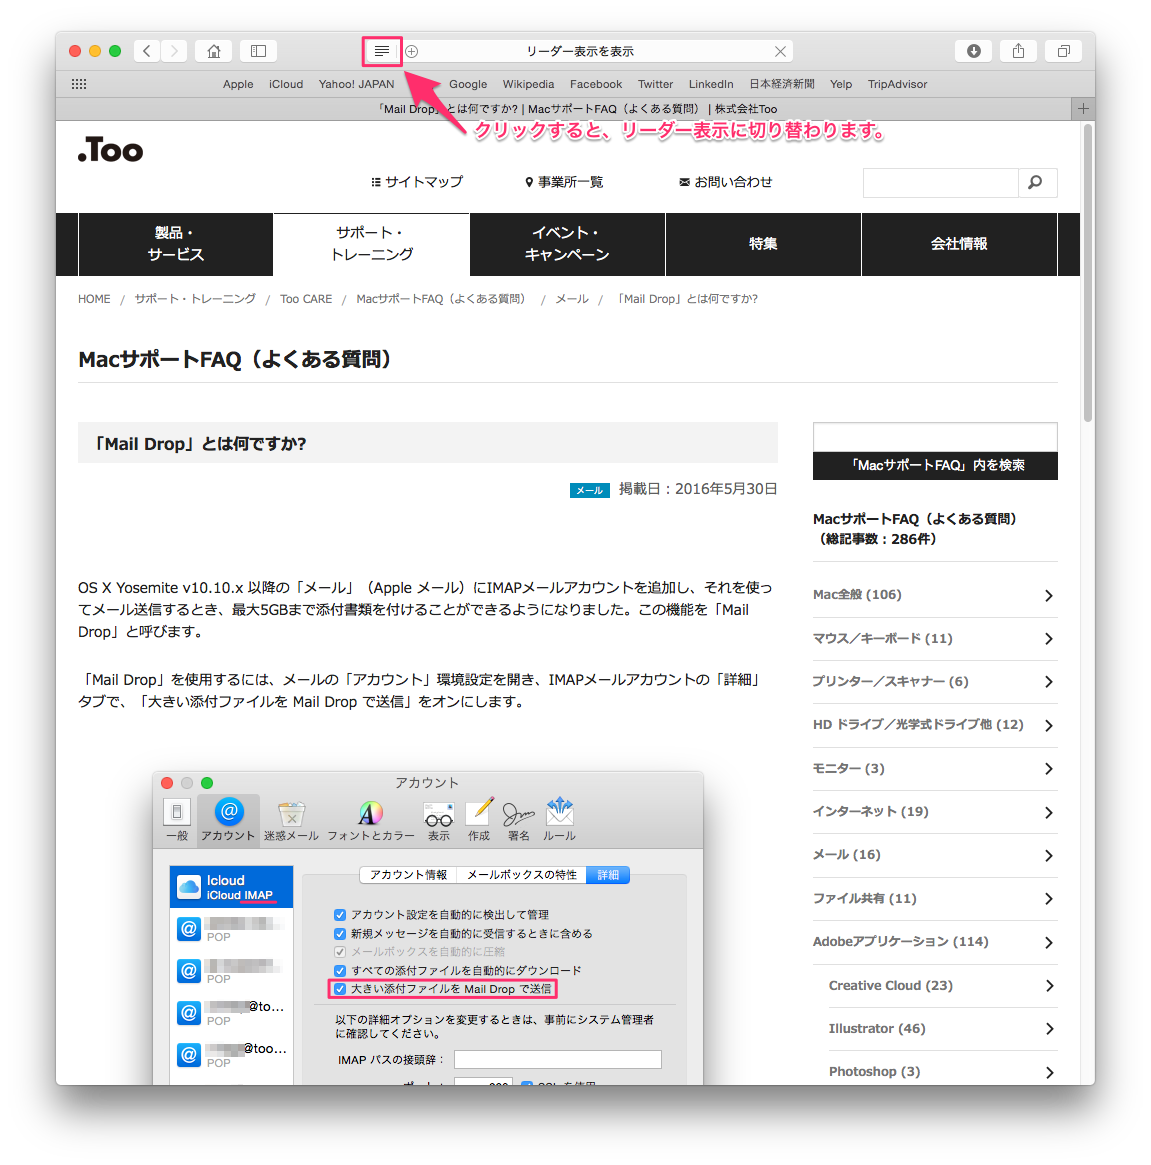
Task: Select the iCloud IMAP account
Action: click(x=232, y=887)
